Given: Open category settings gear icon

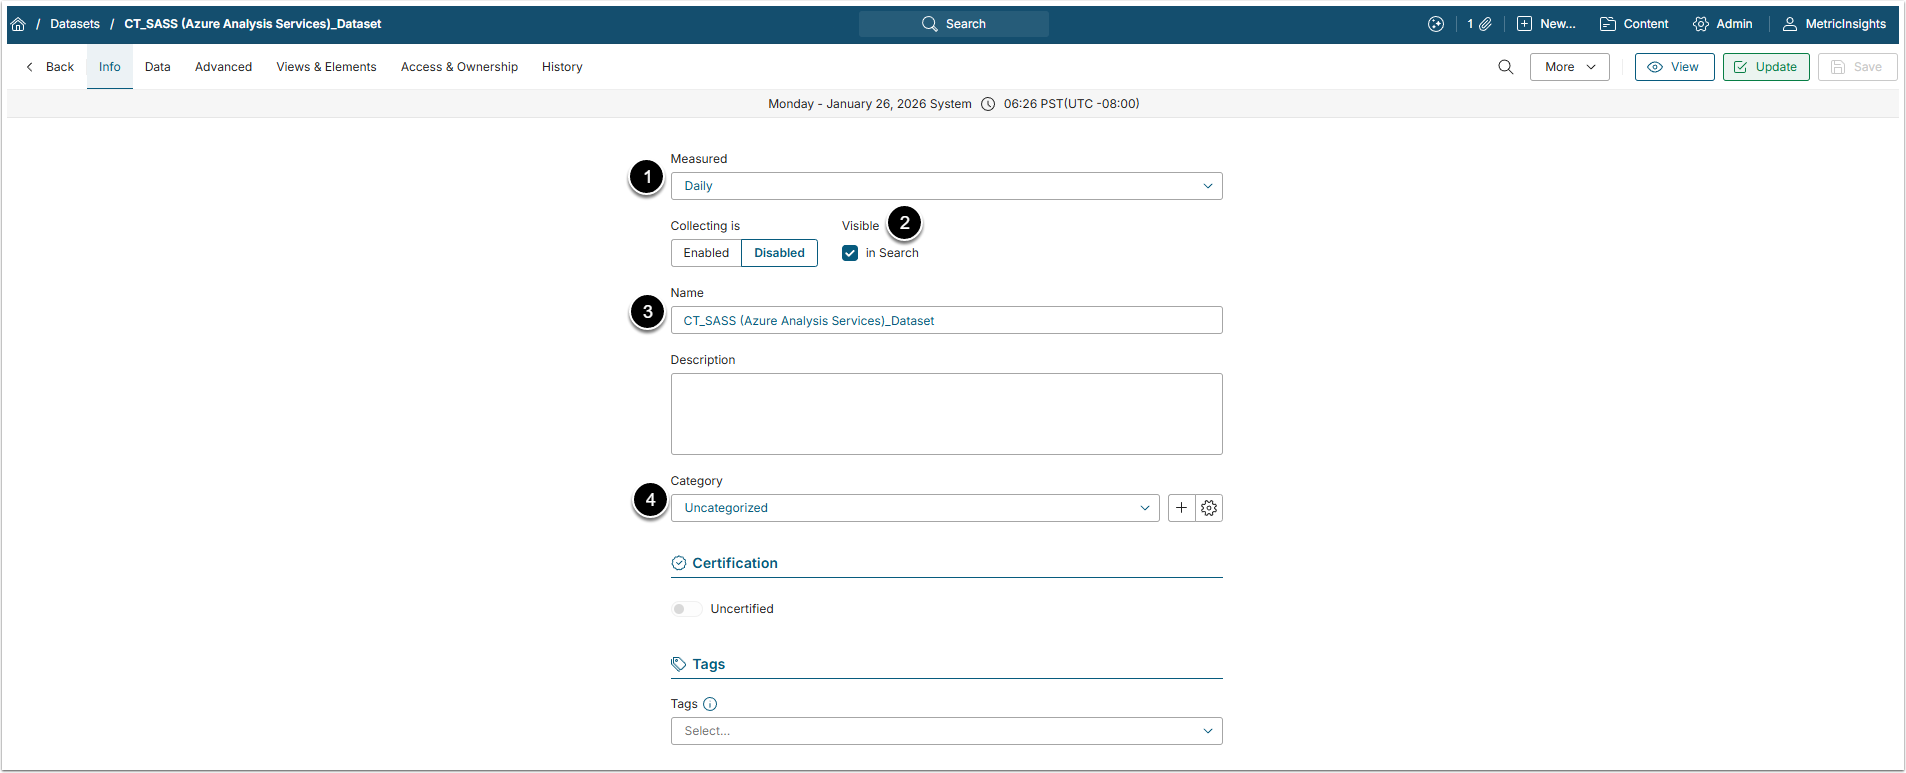Looking at the screenshot, I should point(1209,508).
